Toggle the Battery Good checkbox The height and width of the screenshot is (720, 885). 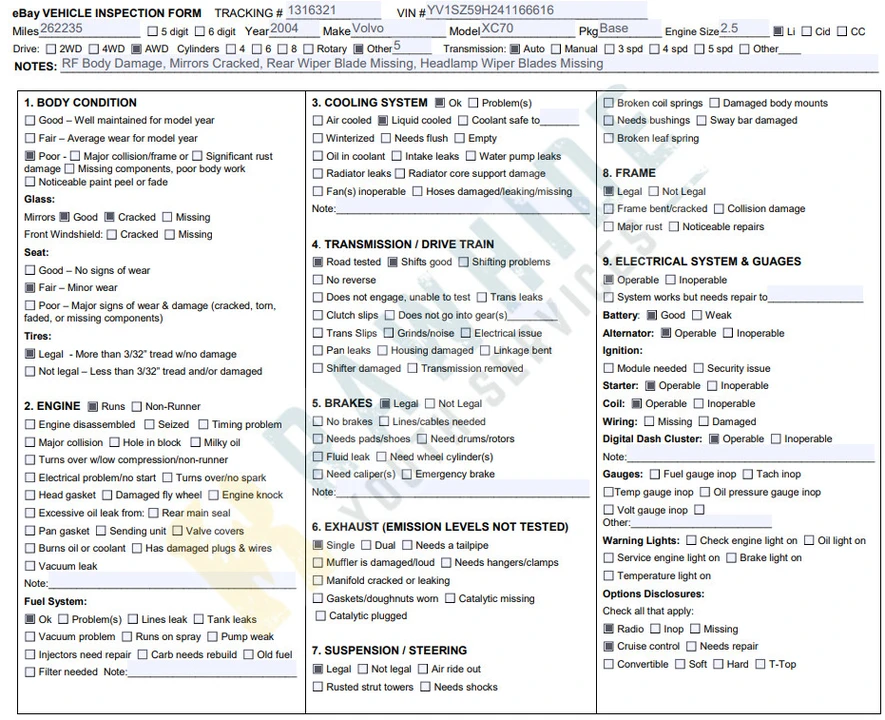(x=652, y=315)
